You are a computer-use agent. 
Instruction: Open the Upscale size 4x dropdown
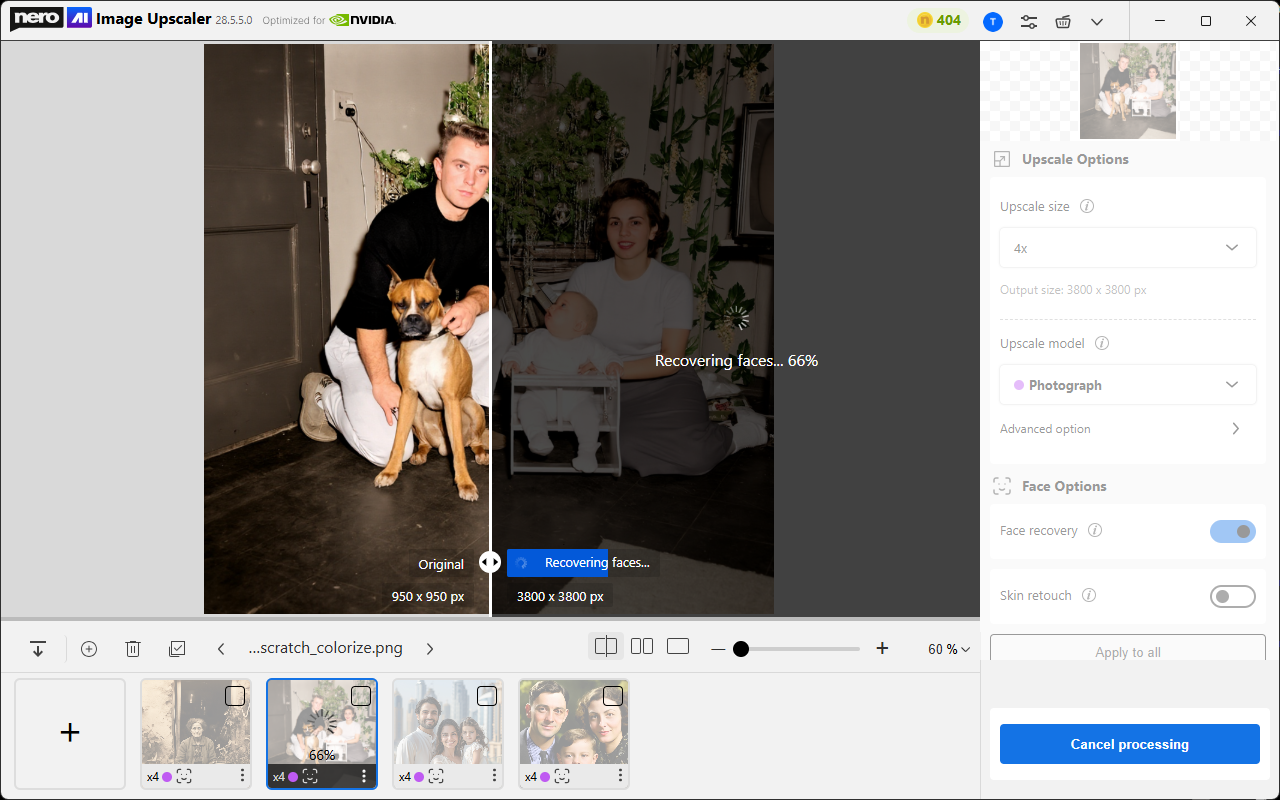[x=1127, y=248]
